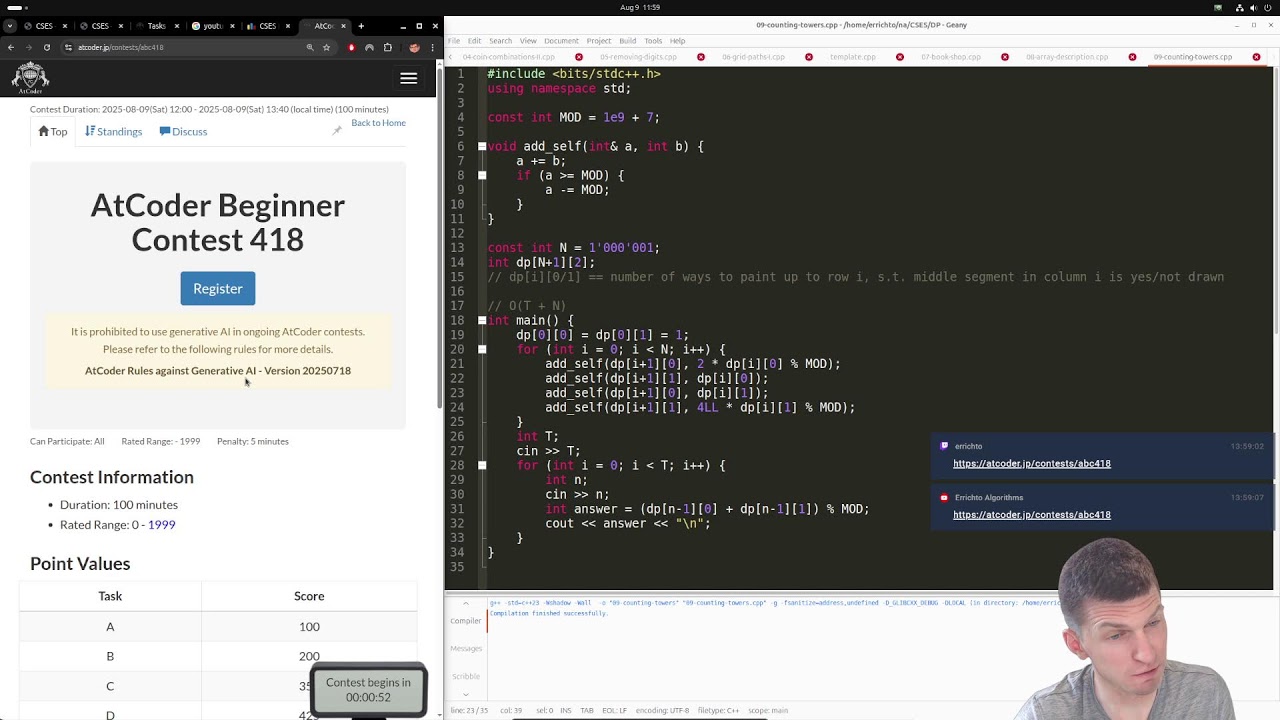The height and width of the screenshot is (720, 1280).
Task: Select the Top tab on AtCoder
Action: pyautogui.click(x=53, y=131)
